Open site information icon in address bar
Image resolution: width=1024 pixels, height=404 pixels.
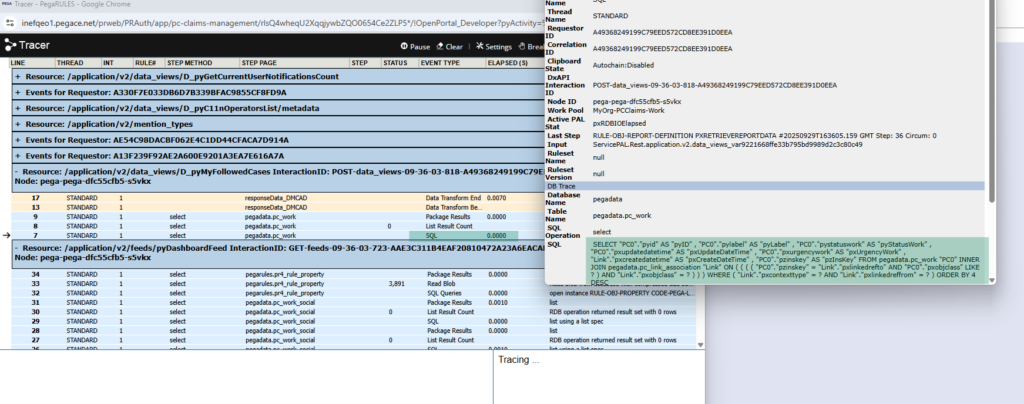[x=10, y=23]
